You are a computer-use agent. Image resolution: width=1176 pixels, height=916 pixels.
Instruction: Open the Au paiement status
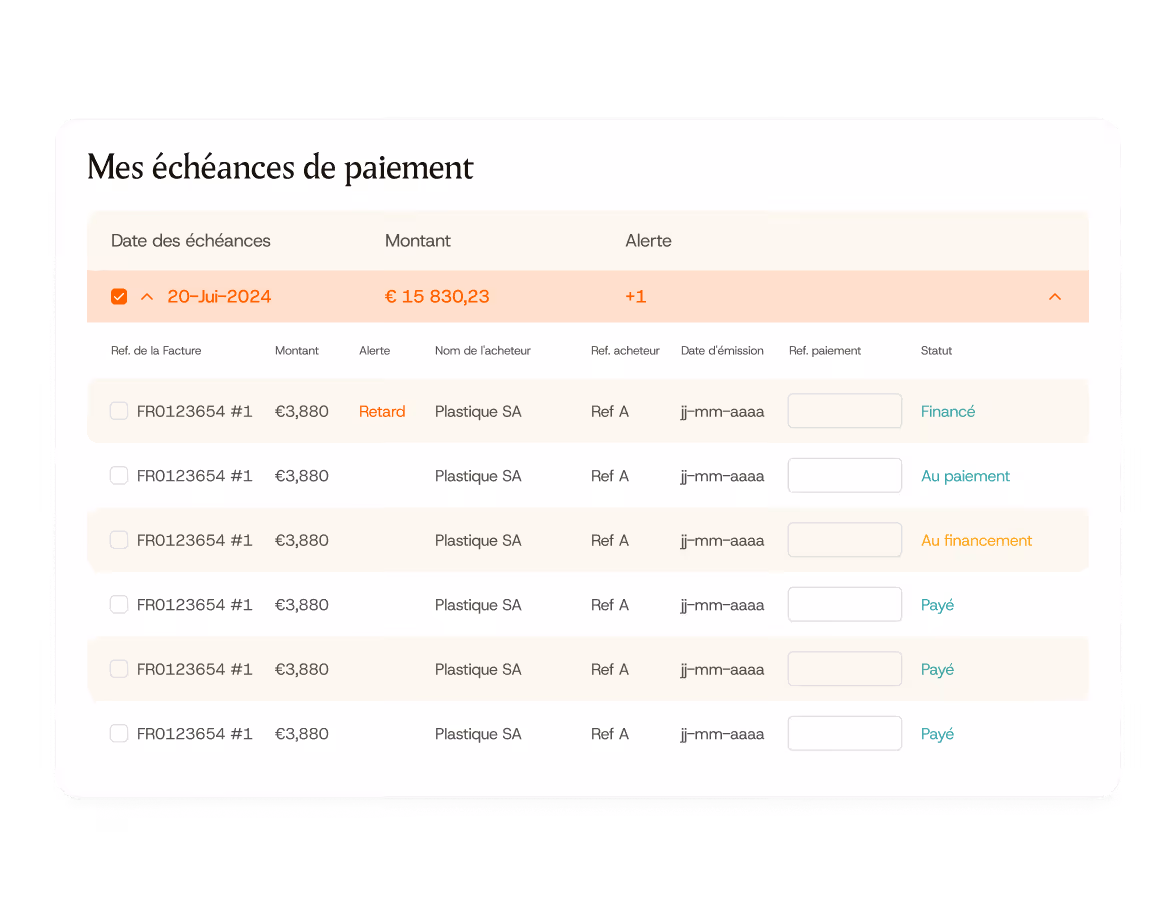point(965,476)
